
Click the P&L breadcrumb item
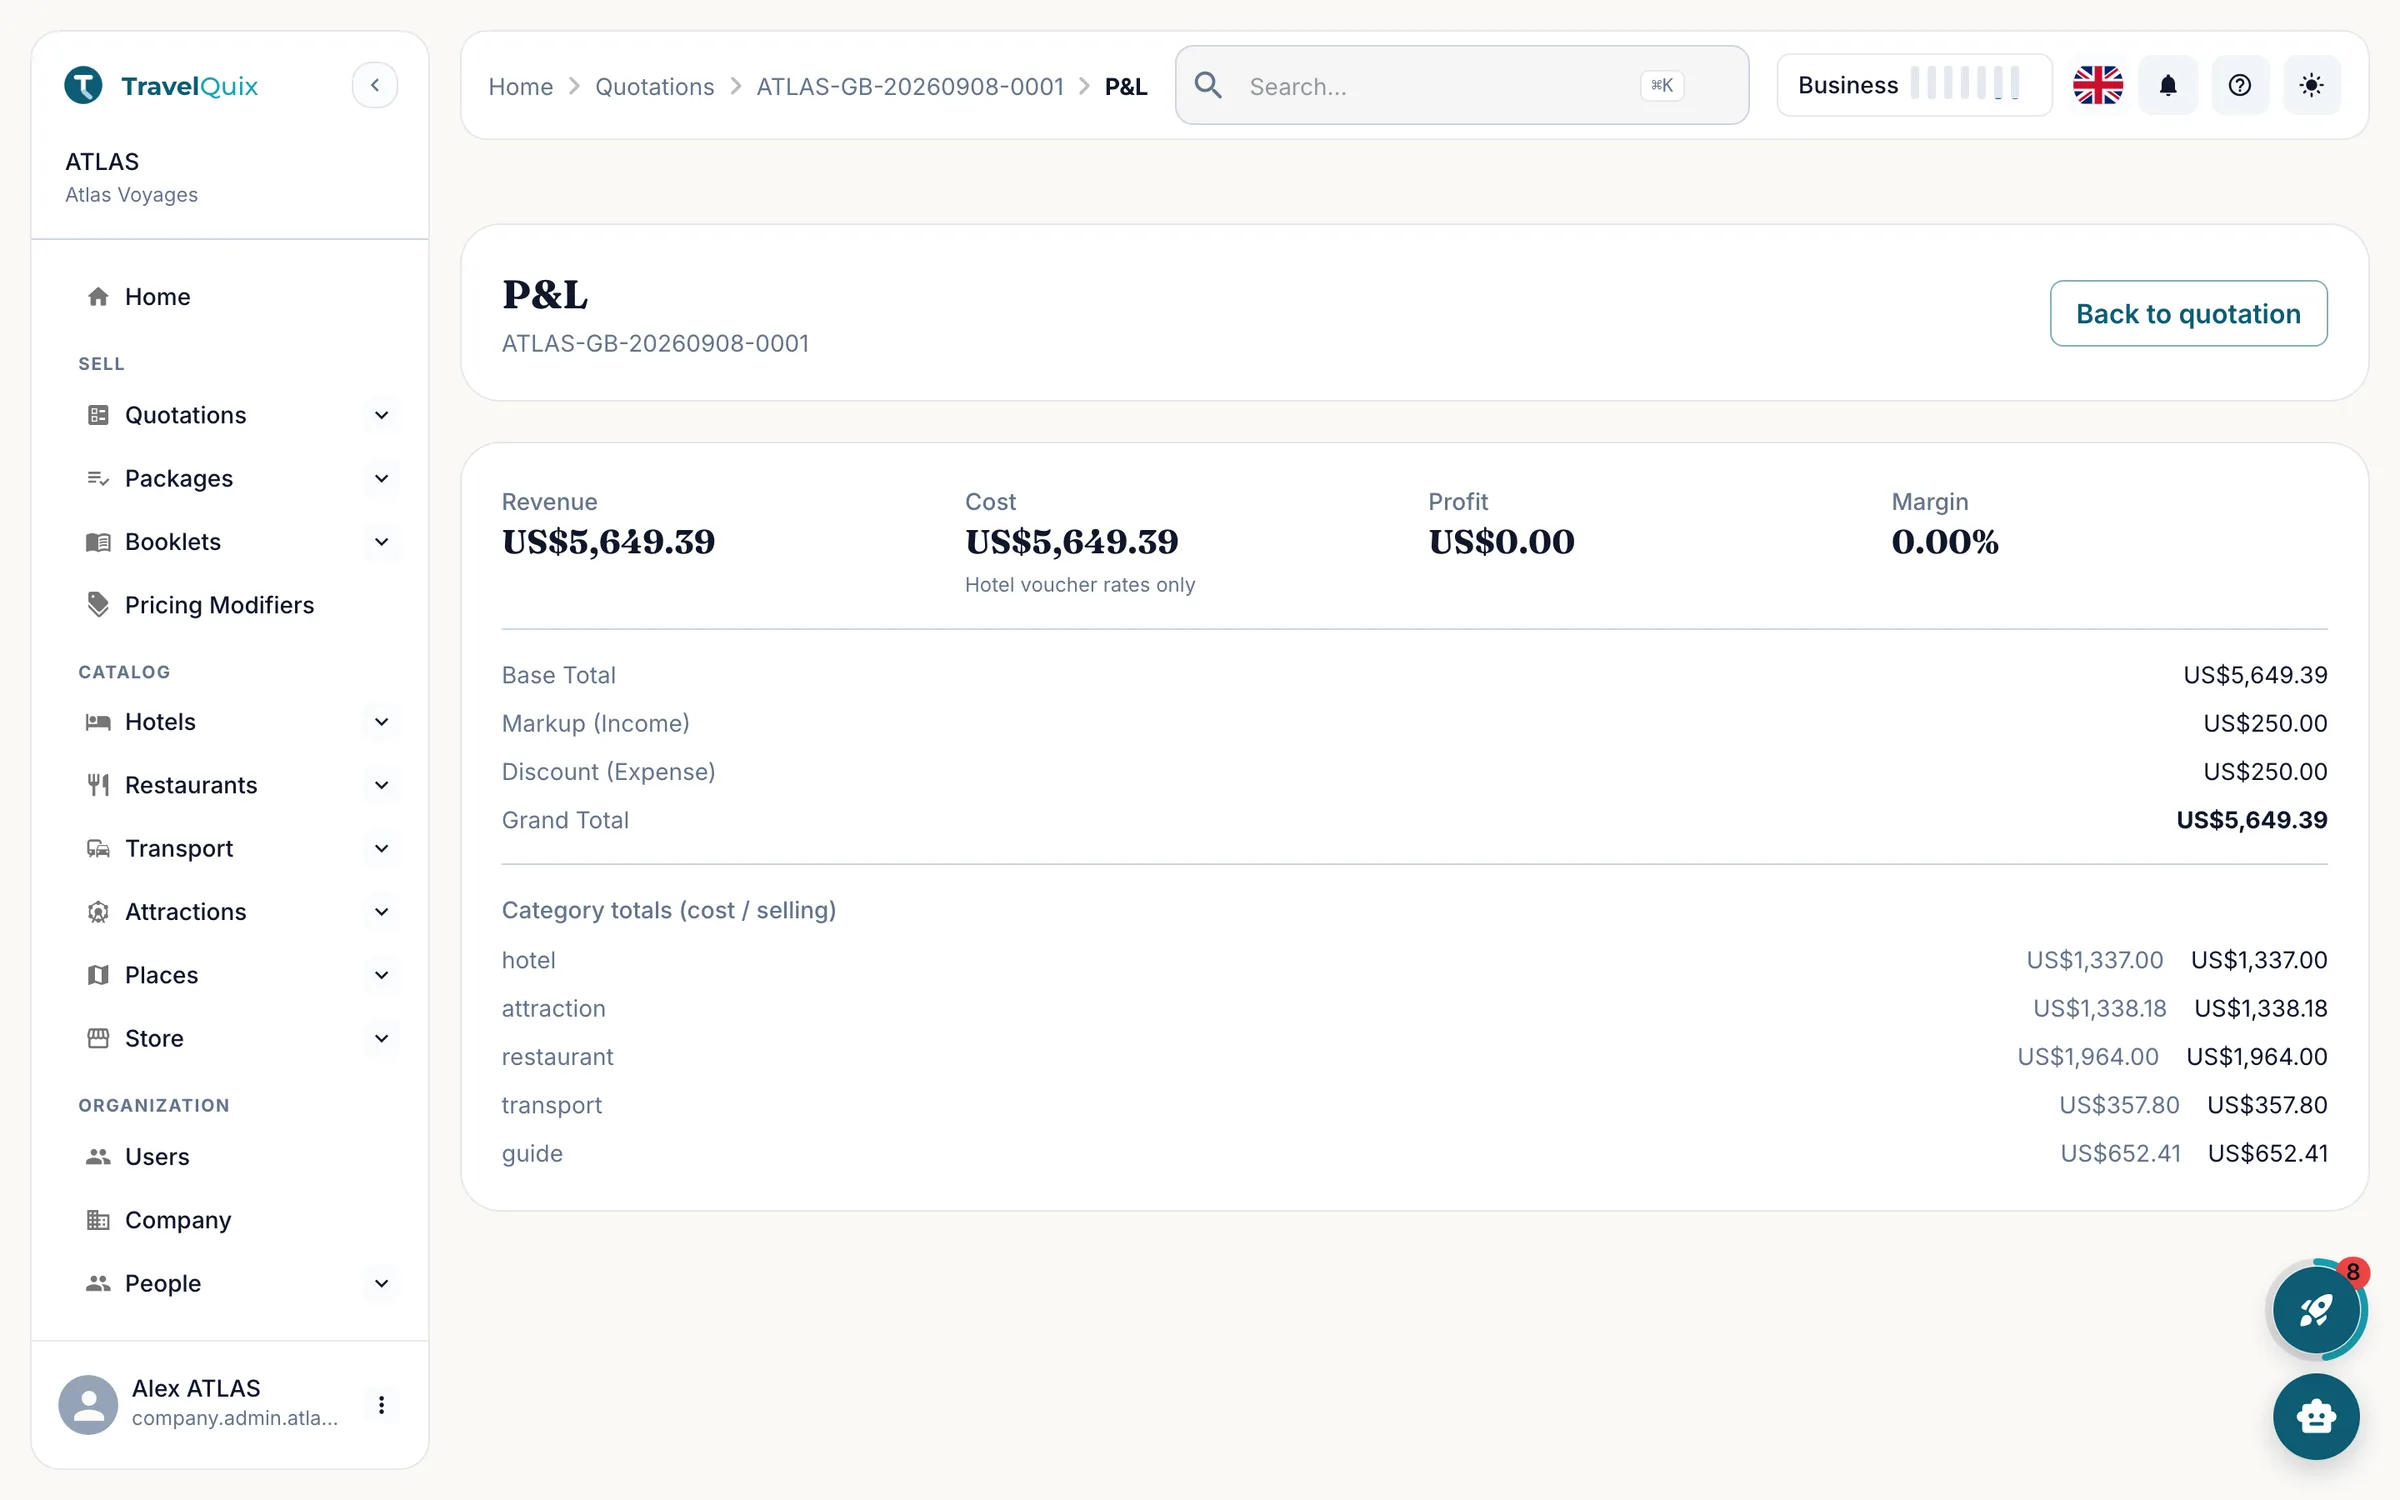click(x=1126, y=87)
